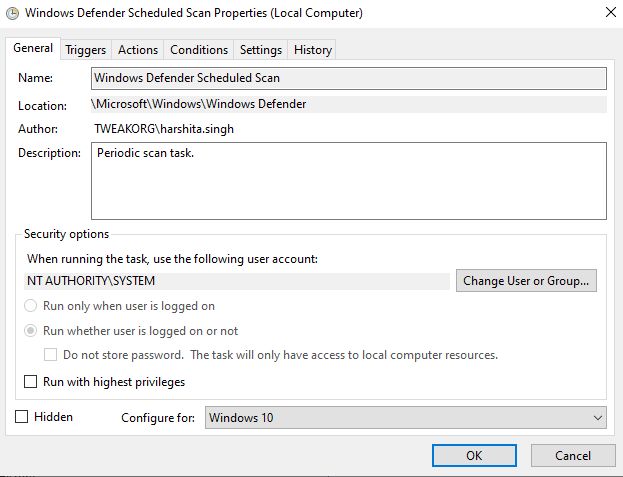Check the Do not store password box

(x=51, y=355)
